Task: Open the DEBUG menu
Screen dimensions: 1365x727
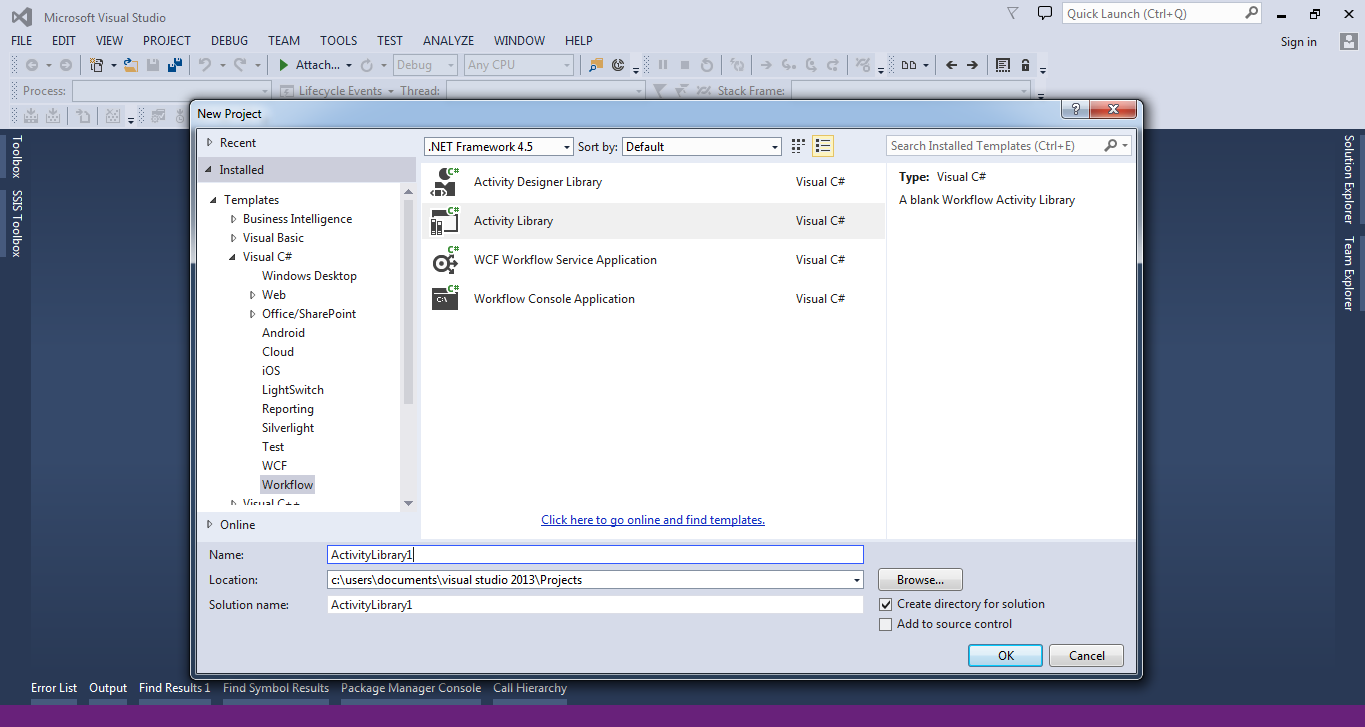Action: 229,40
